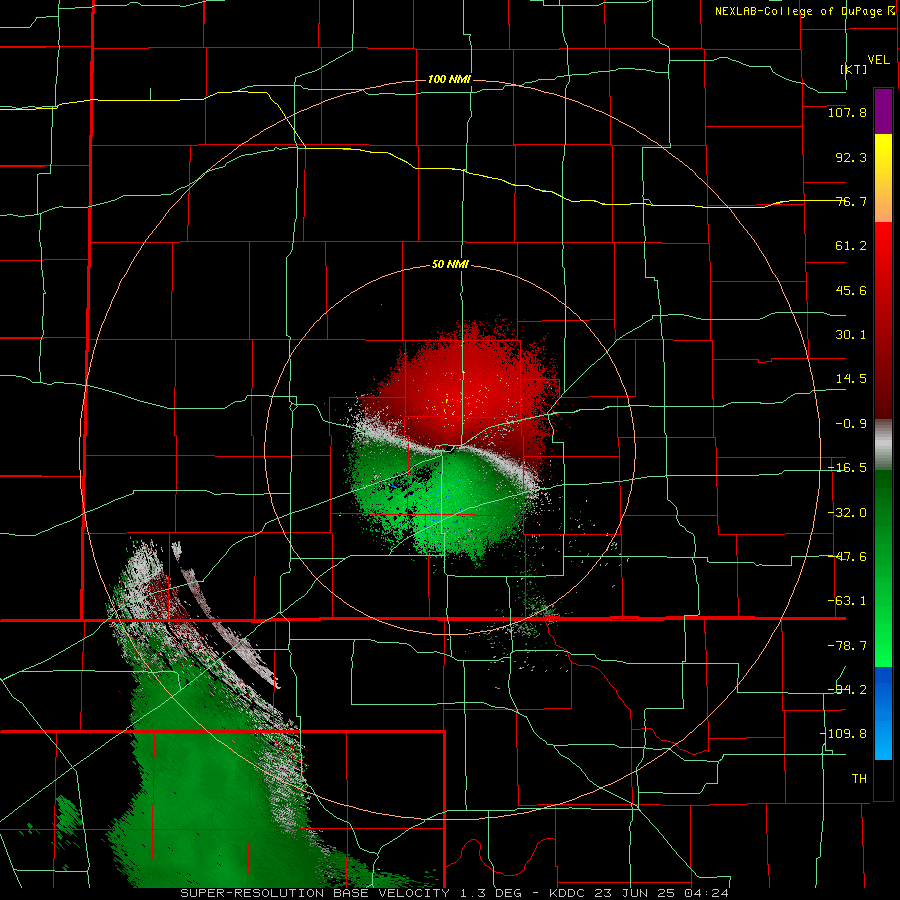Screen dimensions: 900x900
Task: Click the VEL legend title
Action: pyautogui.click(x=878, y=60)
